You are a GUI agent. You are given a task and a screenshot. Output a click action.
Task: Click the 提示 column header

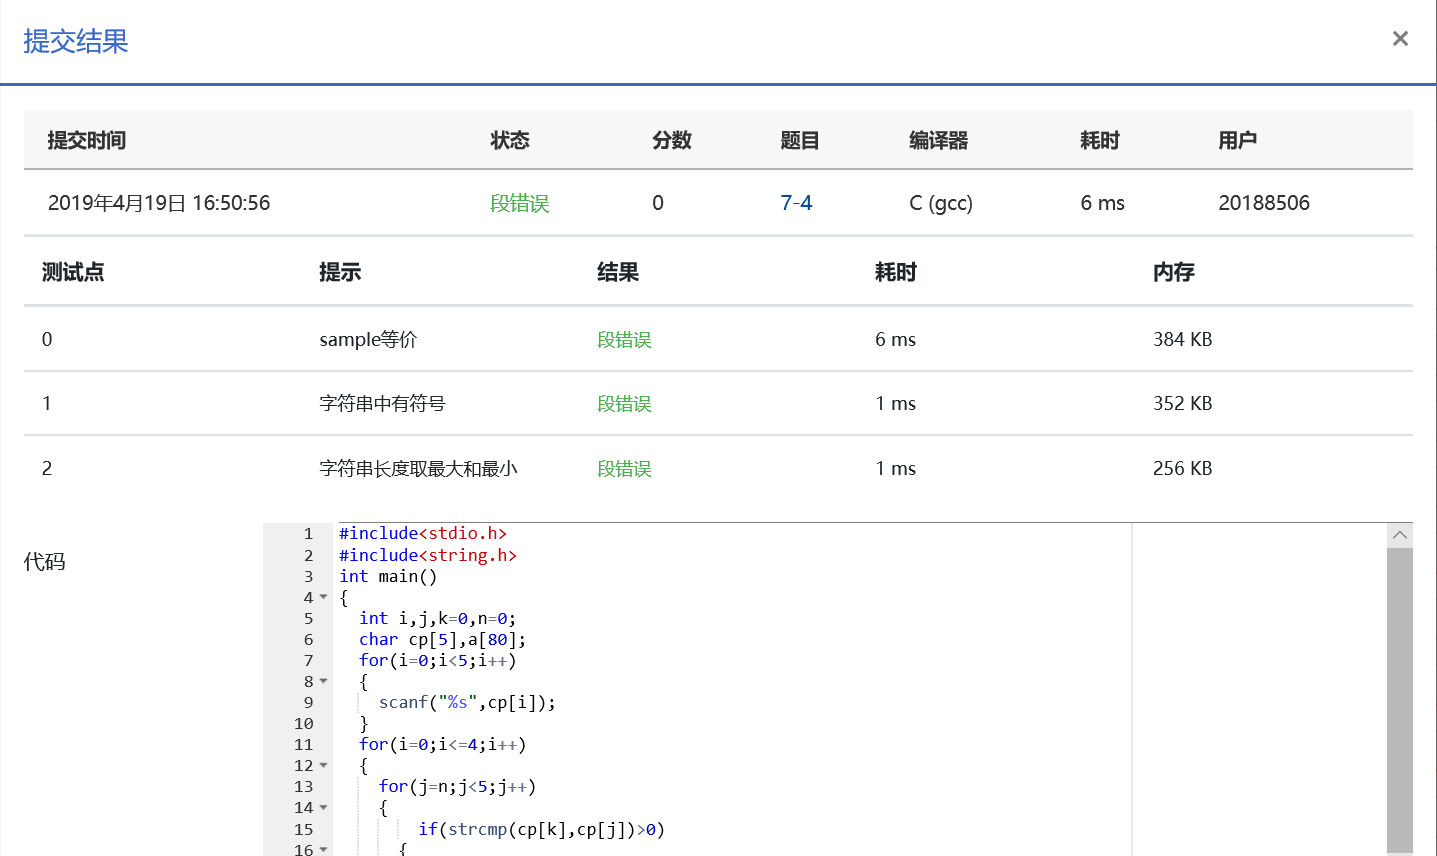click(340, 272)
